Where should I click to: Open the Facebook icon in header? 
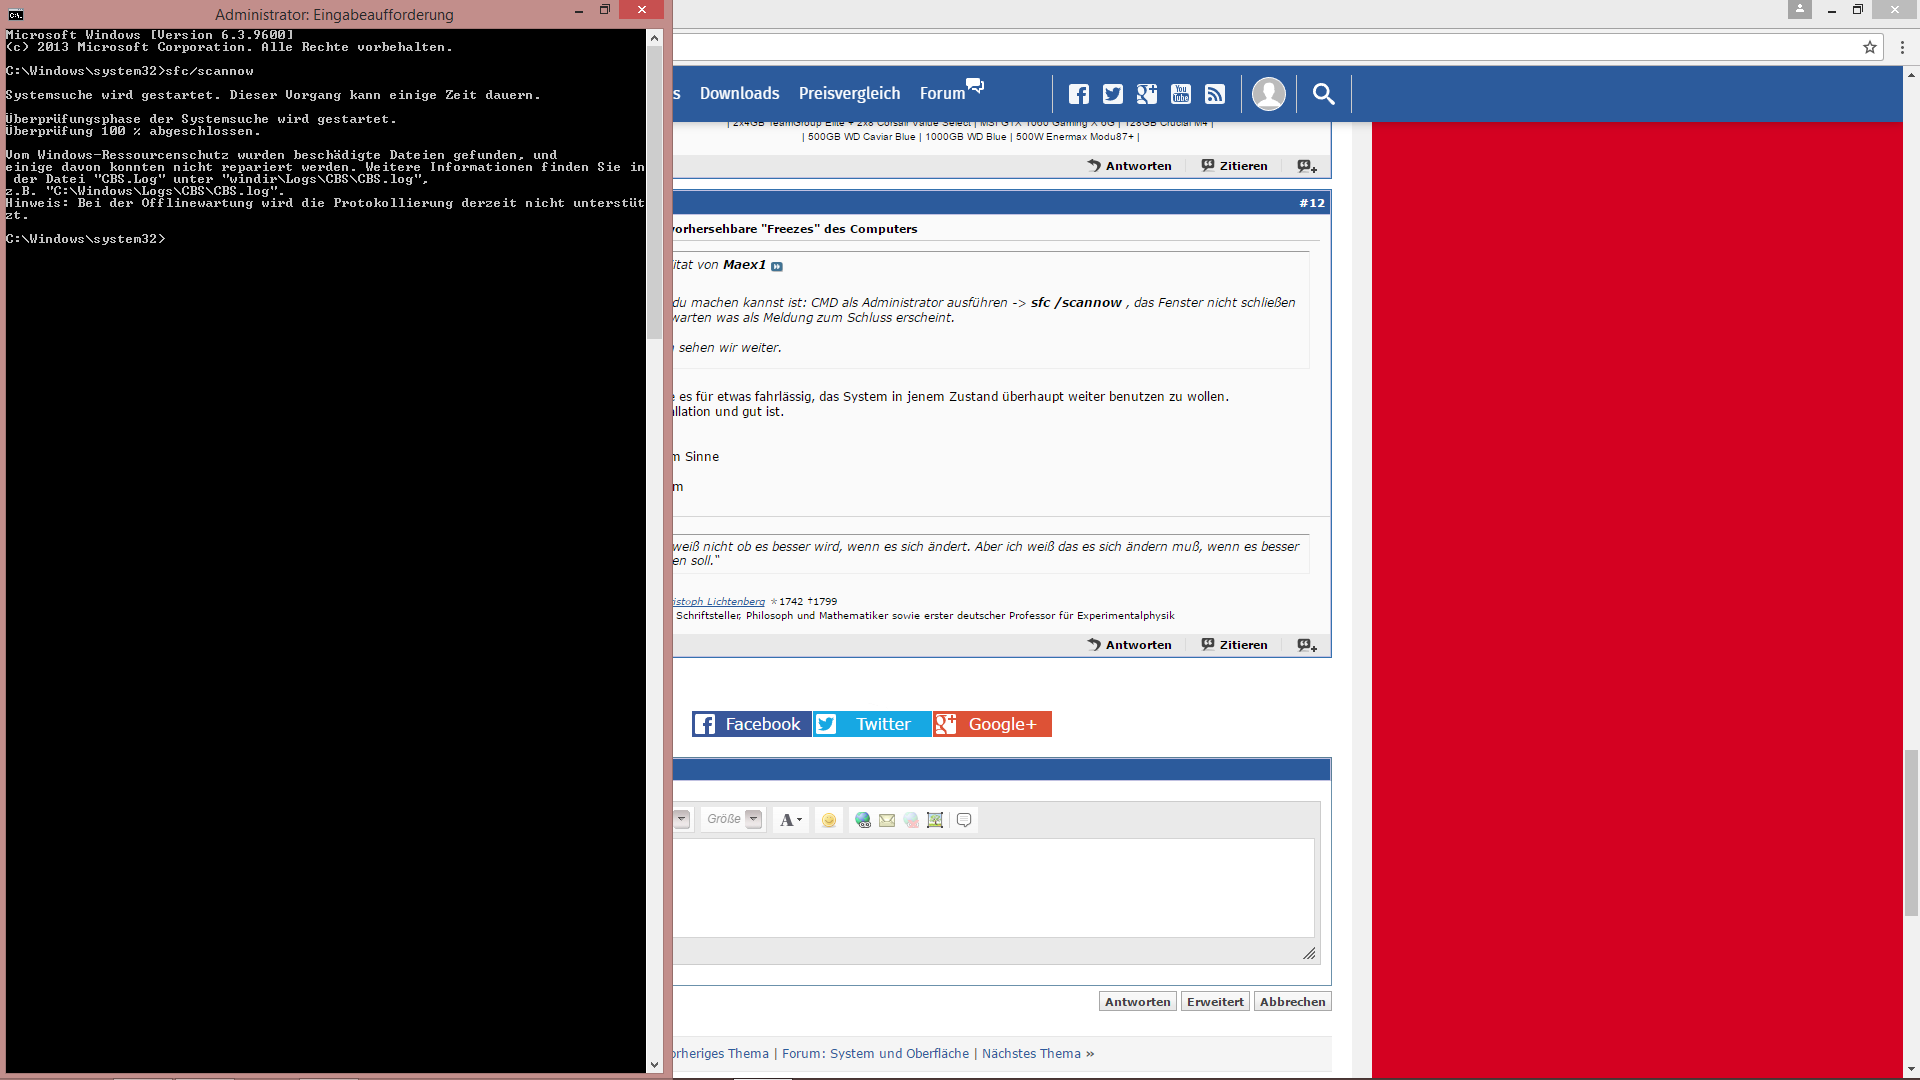tap(1078, 94)
